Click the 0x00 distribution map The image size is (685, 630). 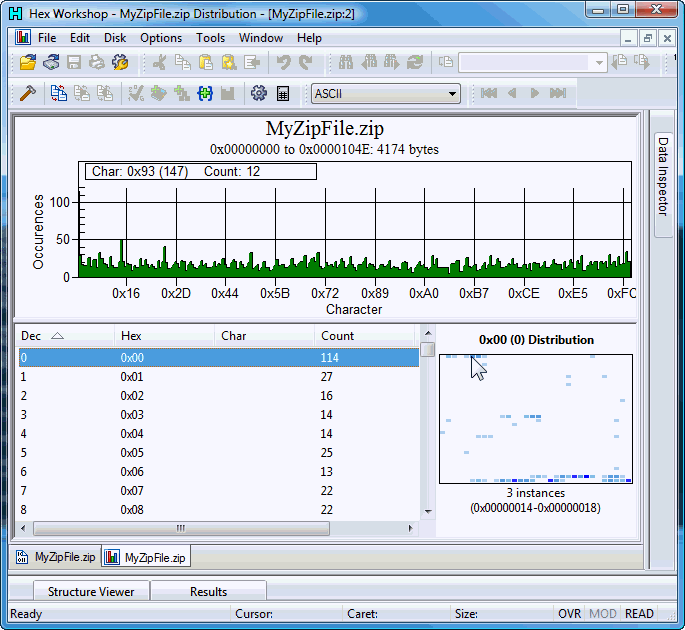536,419
